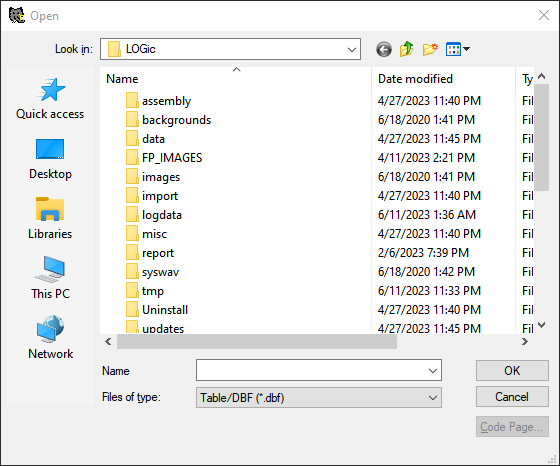Browse the Network location
Screen dimensions: 560x466
coord(50,338)
